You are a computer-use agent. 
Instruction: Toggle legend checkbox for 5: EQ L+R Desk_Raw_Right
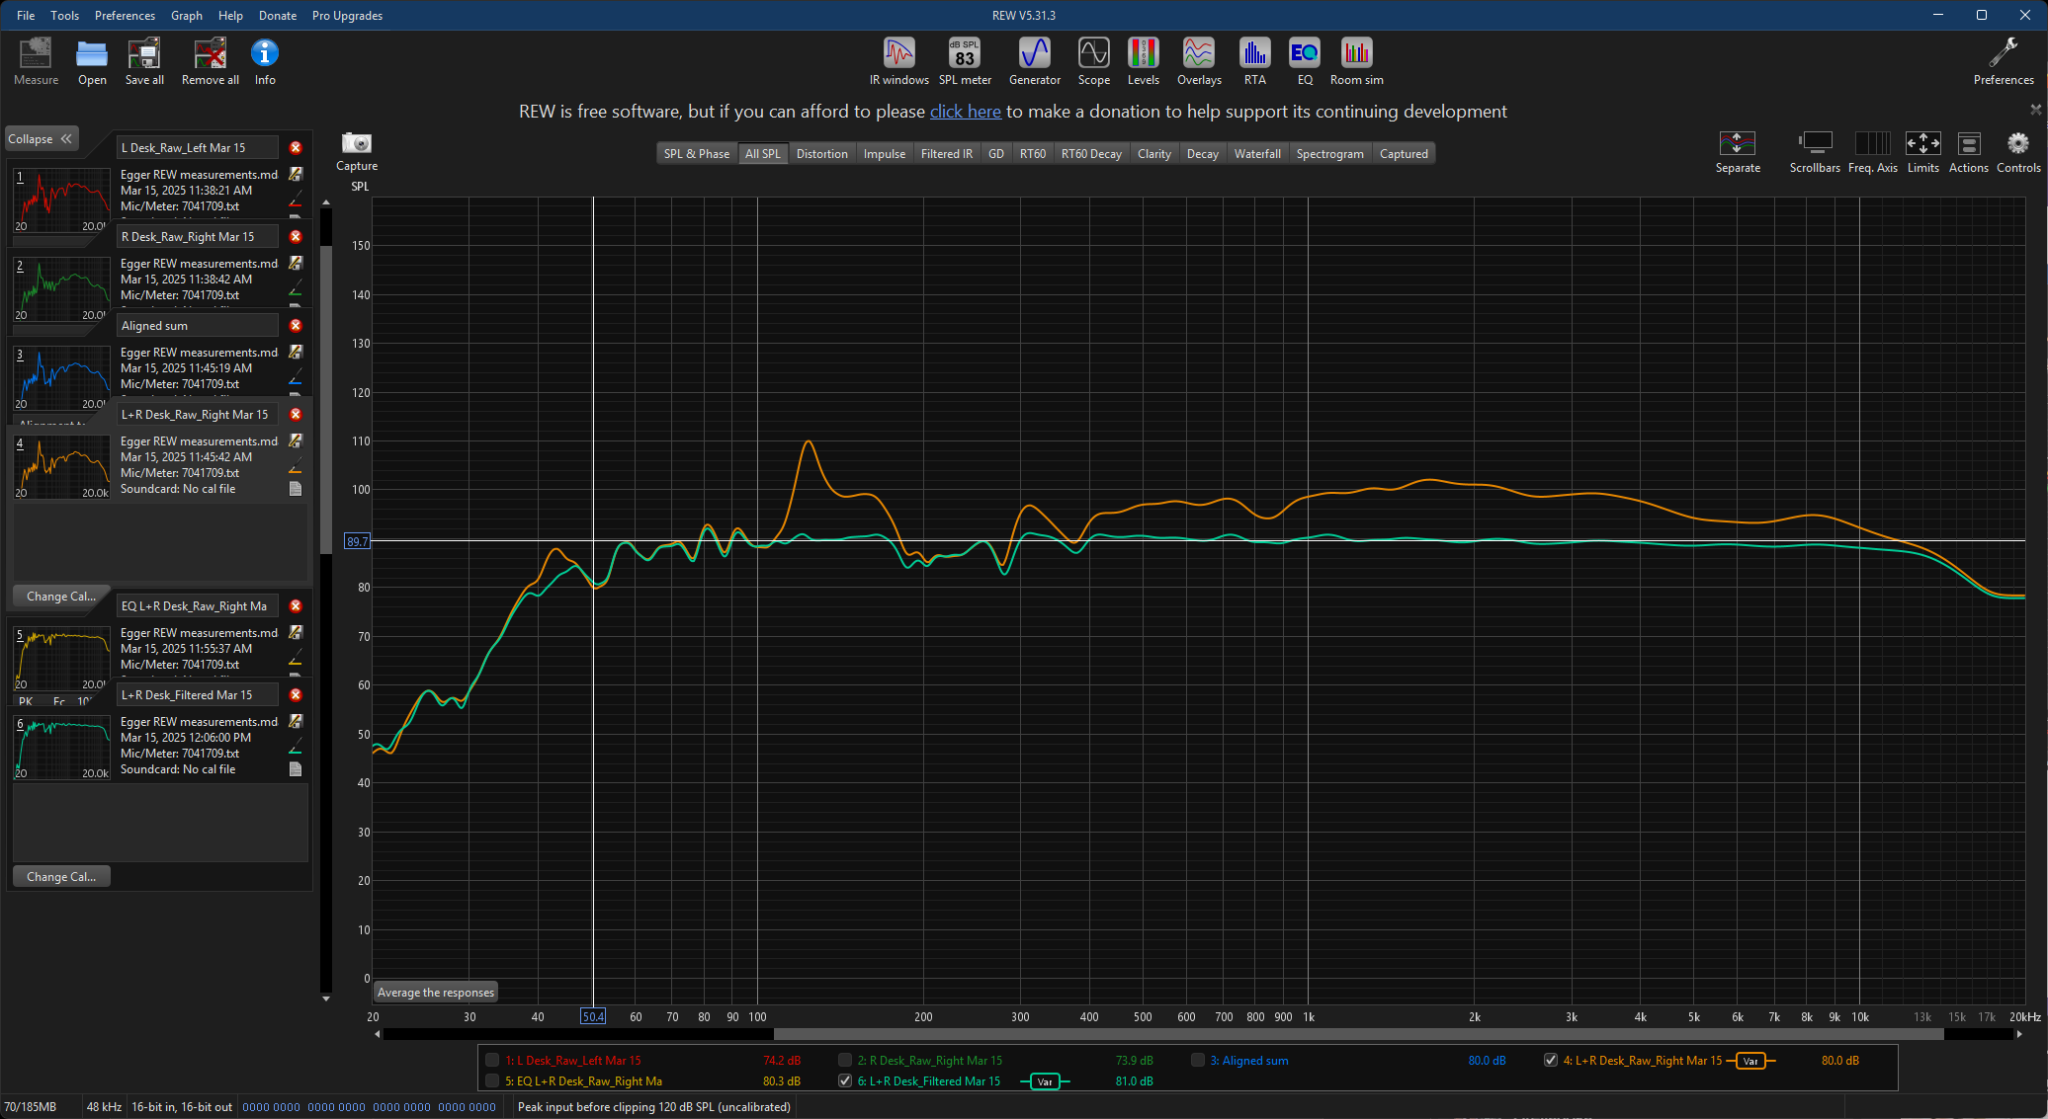click(492, 1081)
